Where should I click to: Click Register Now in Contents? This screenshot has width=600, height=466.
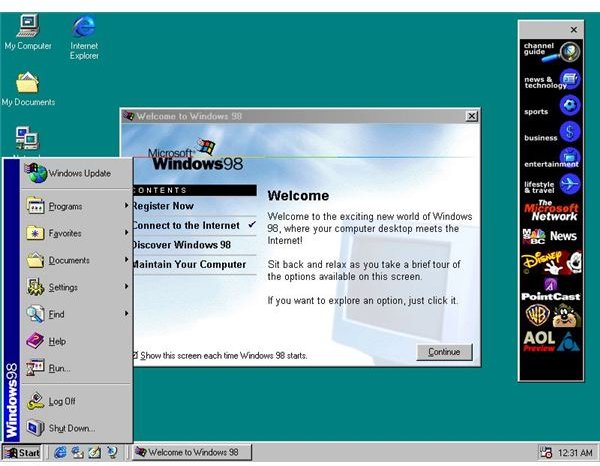point(163,206)
